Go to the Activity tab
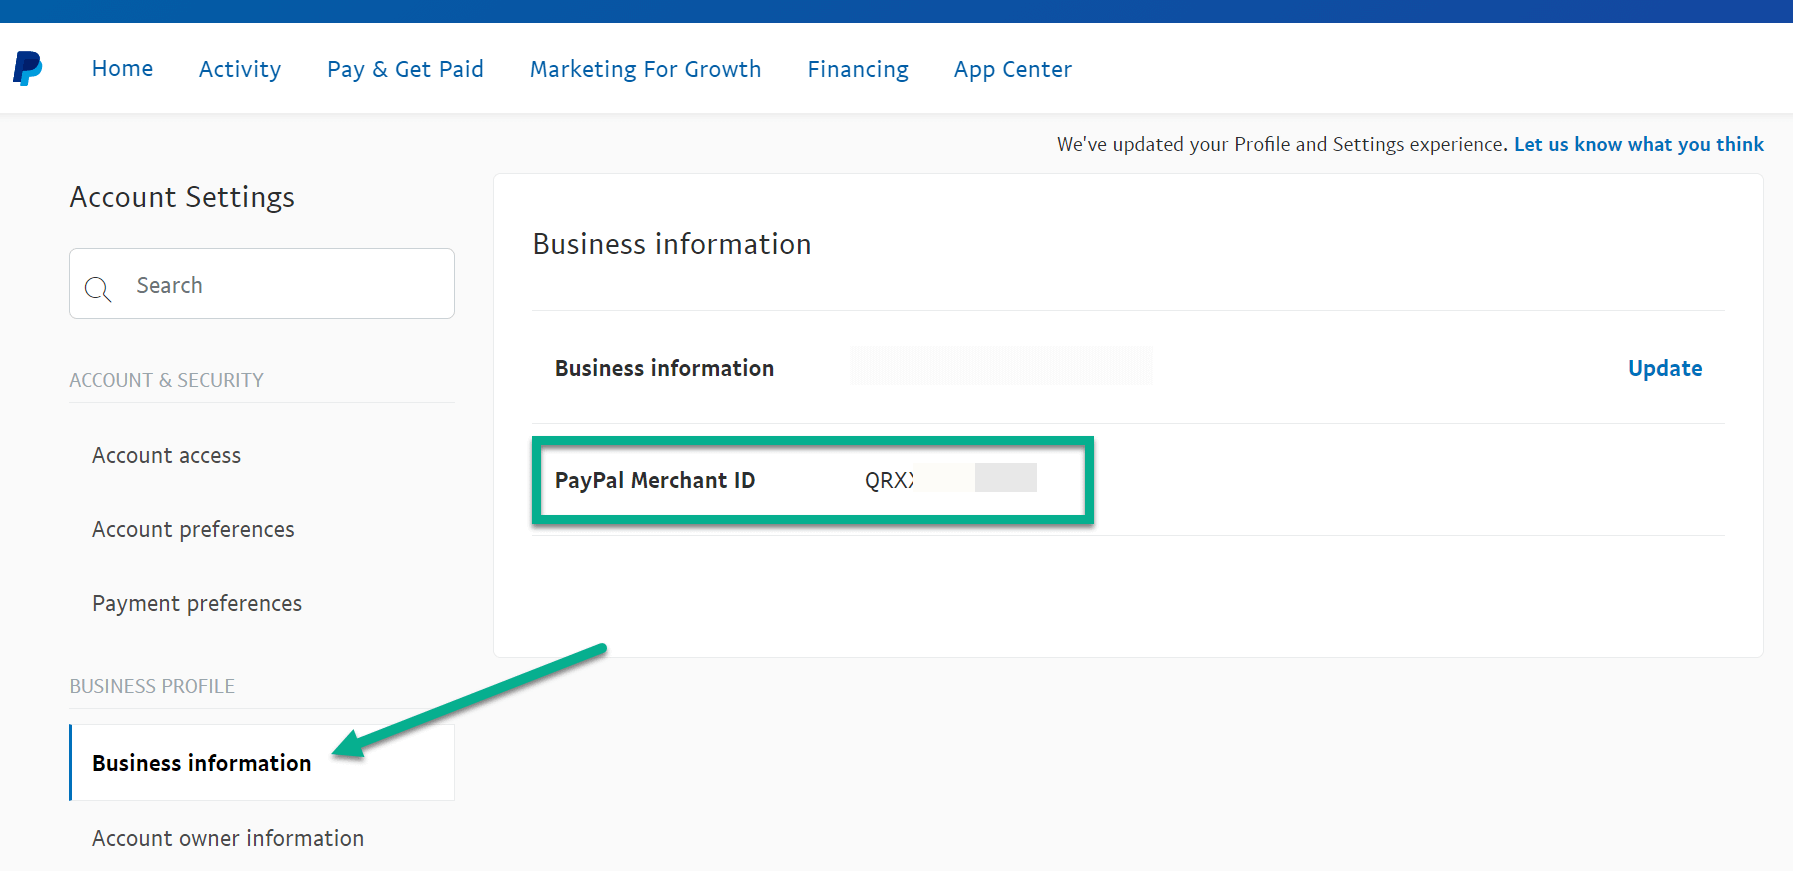 240,69
